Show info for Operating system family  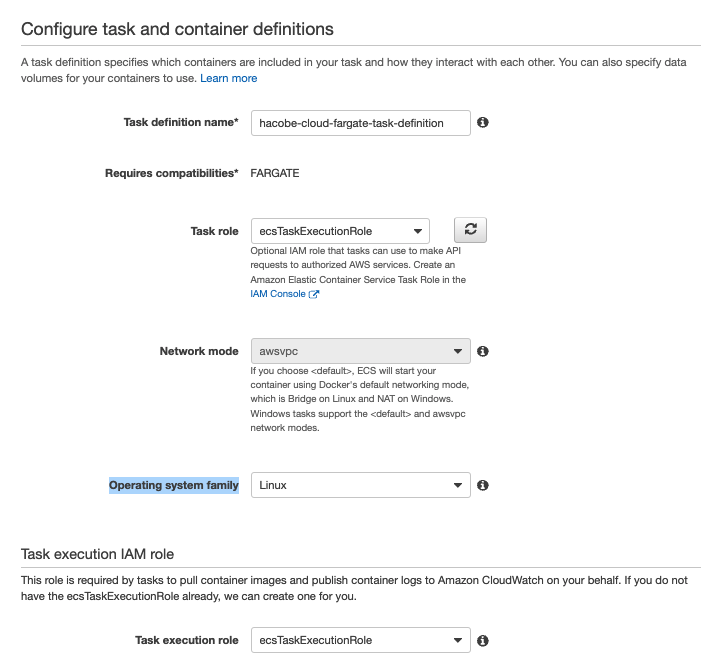pyautogui.click(x=483, y=485)
